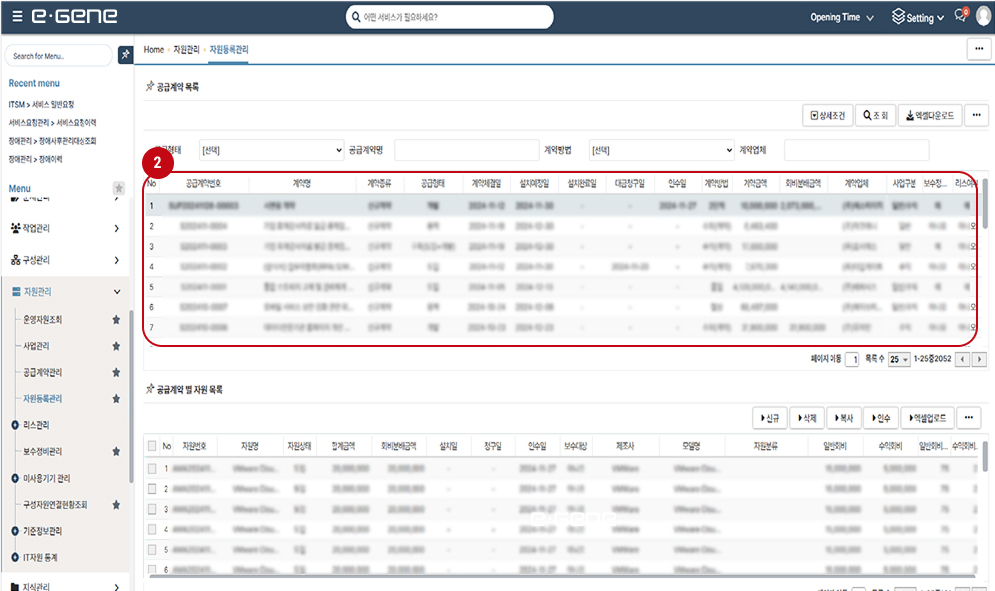Open the 계약방법 dropdown
Viewport: 995px width, 591px height.
coord(661,150)
